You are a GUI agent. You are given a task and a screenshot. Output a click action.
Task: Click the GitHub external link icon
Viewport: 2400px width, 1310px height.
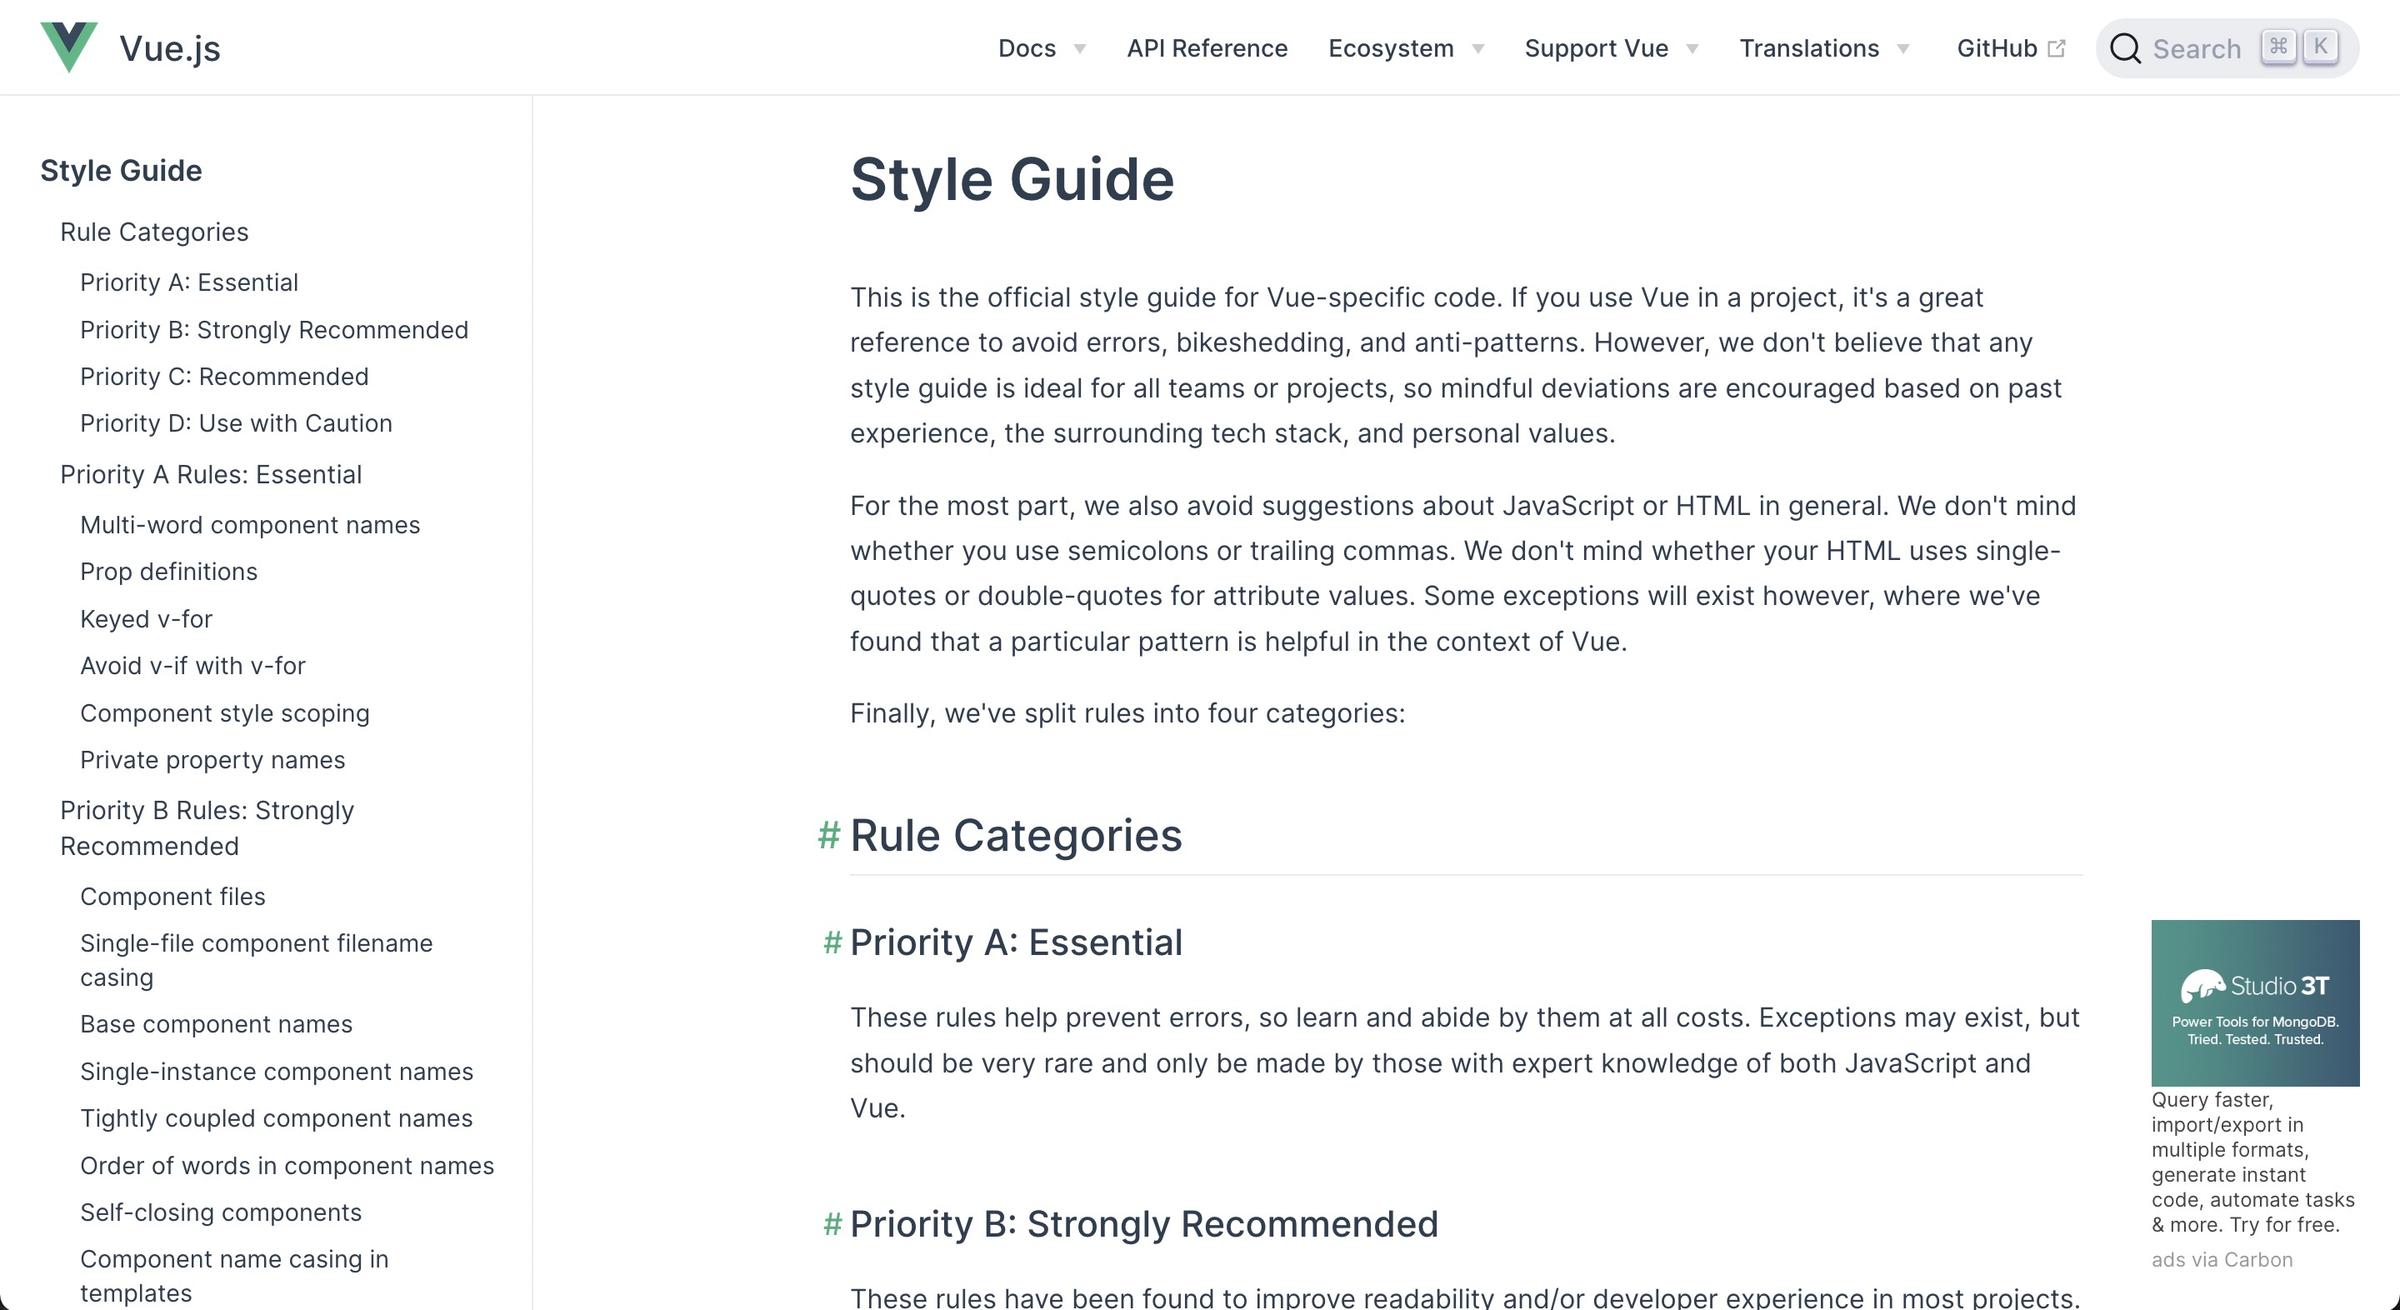2058,48
